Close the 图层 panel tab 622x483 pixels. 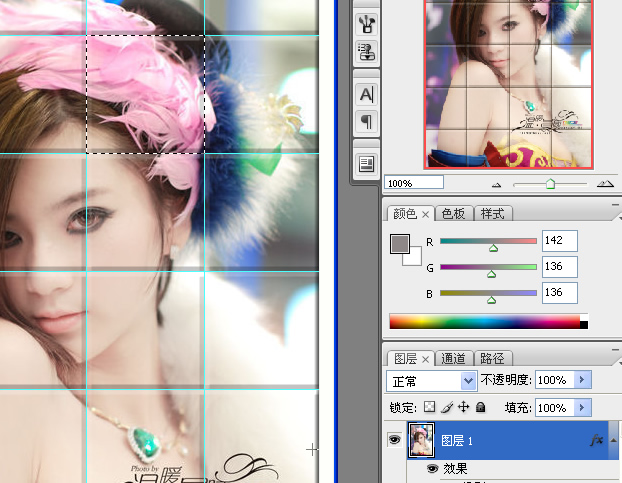[425, 359]
